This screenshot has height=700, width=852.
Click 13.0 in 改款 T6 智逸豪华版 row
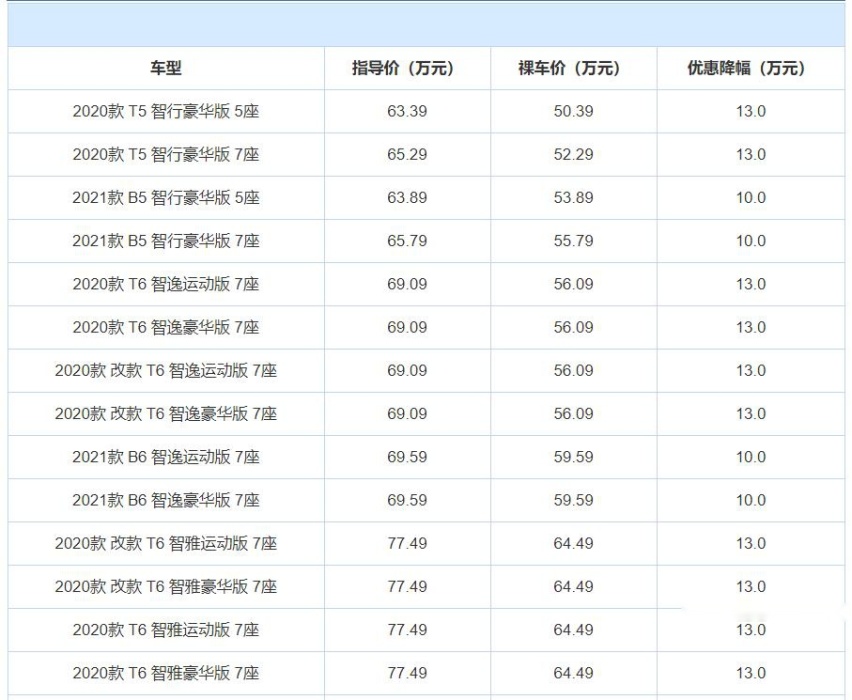751,414
